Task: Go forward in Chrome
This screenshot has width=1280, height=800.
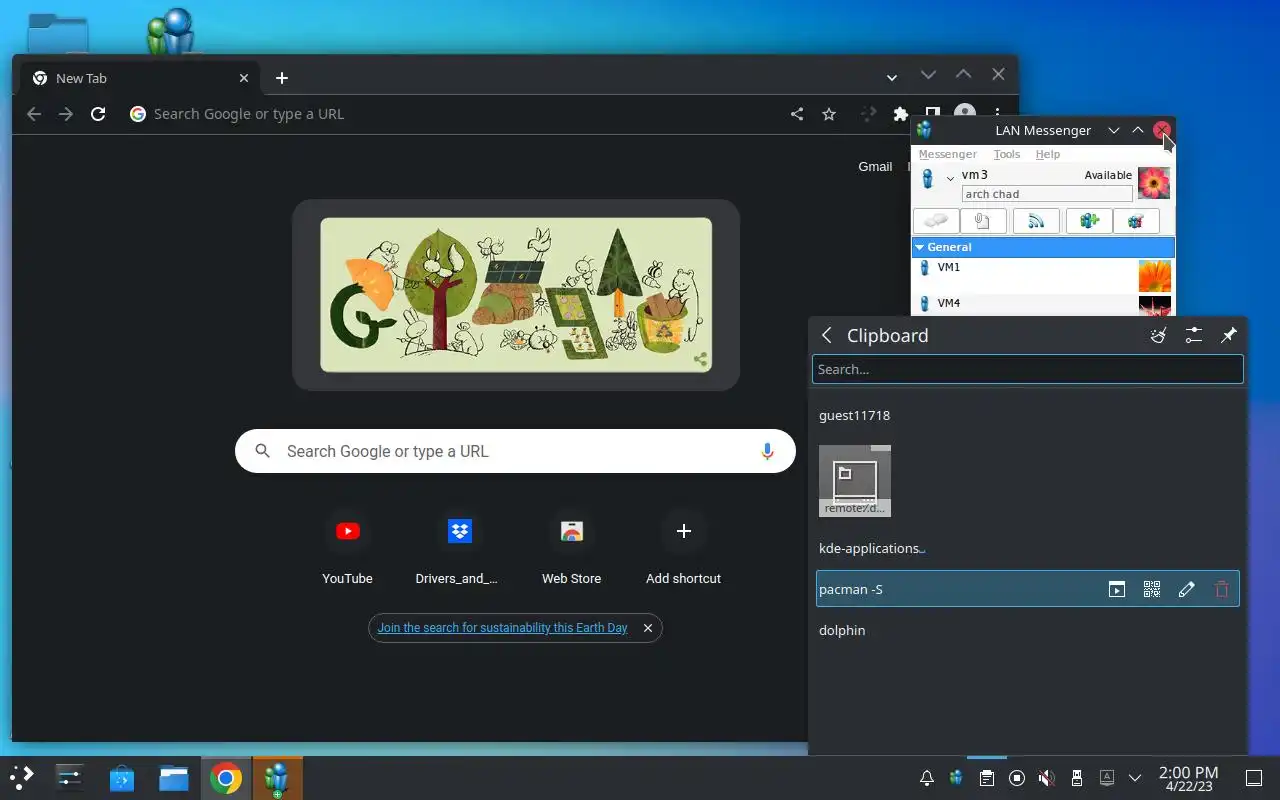Action: [66, 114]
